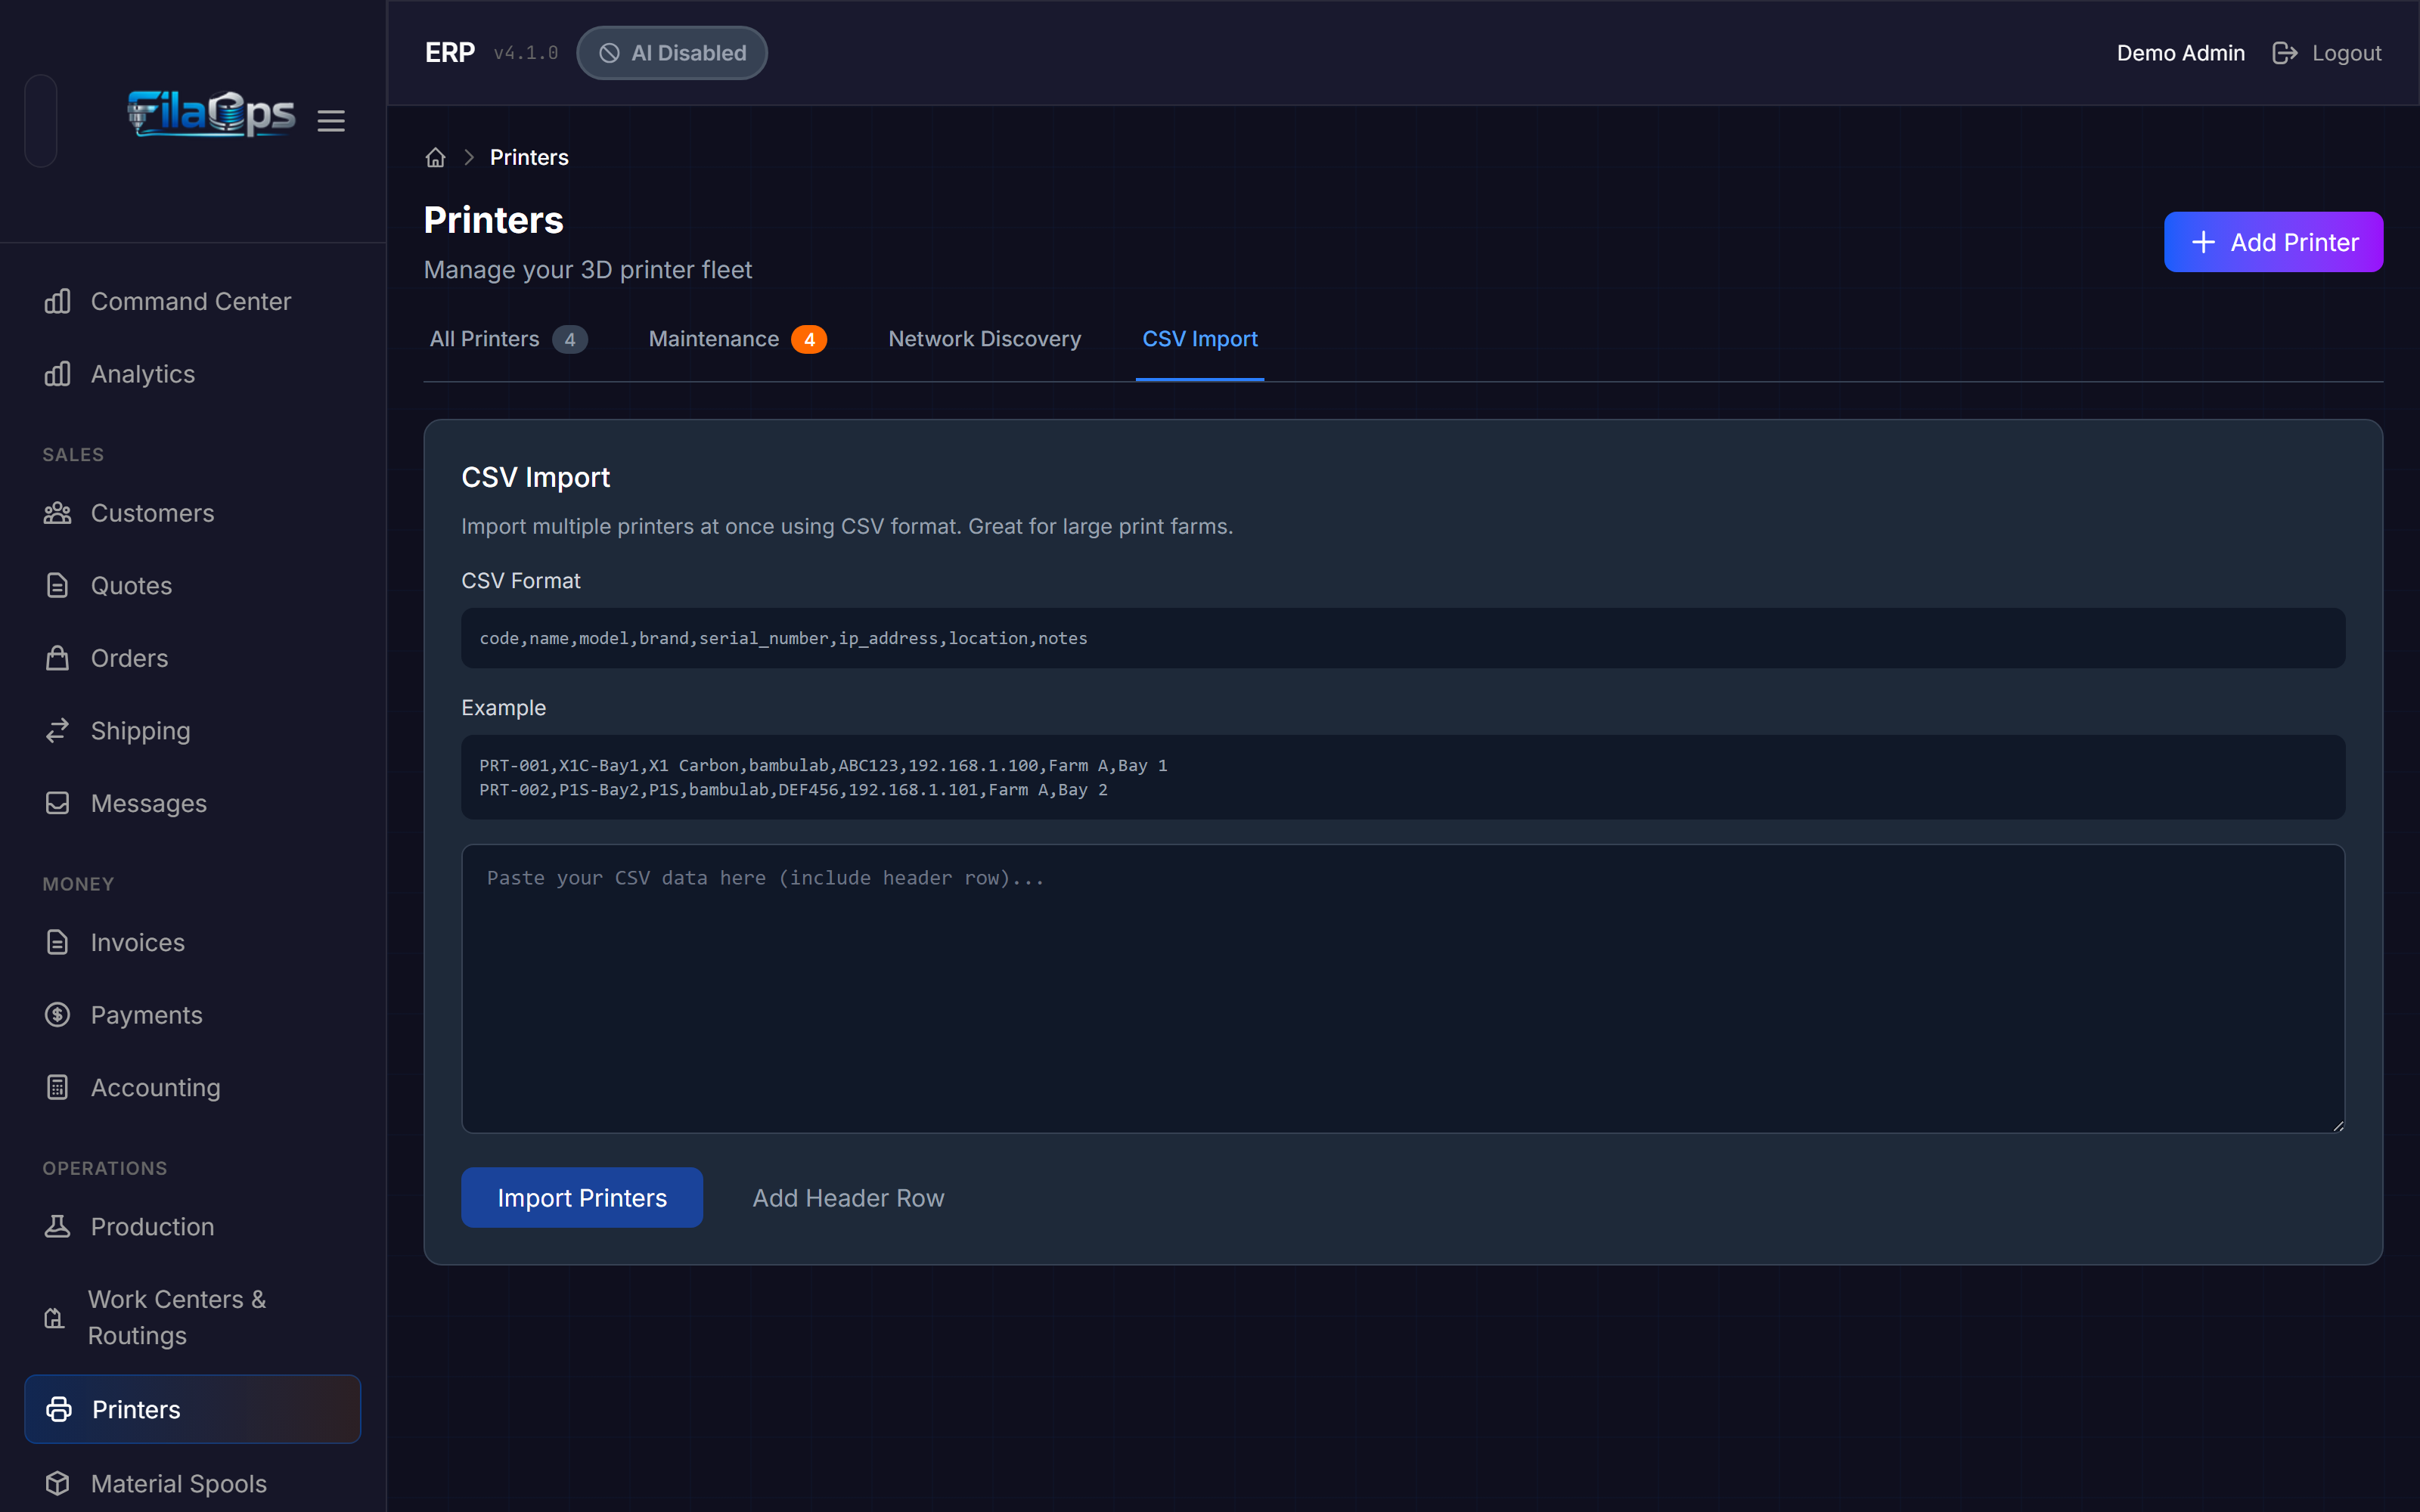Image resolution: width=2420 pixels, height=1512 pixels.
Task: Click the Add Printer button
Action: click(2273, 242)
